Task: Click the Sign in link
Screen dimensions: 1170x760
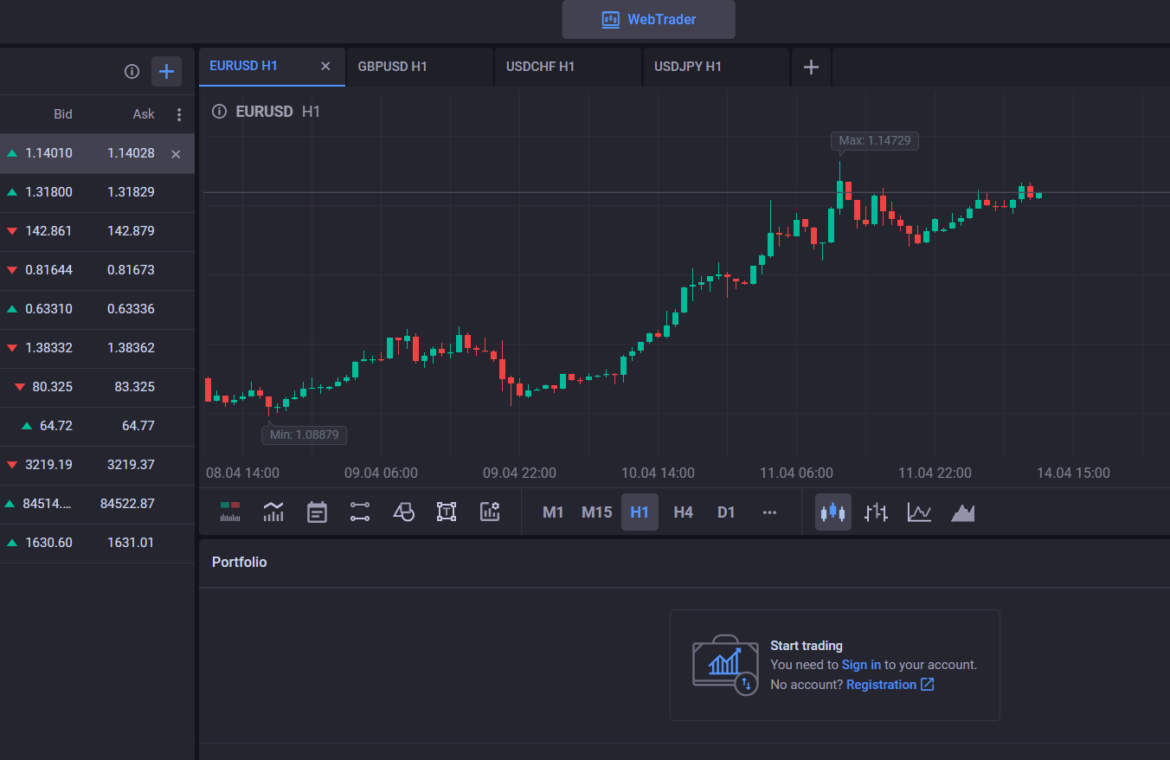Action: coord(861,665)
